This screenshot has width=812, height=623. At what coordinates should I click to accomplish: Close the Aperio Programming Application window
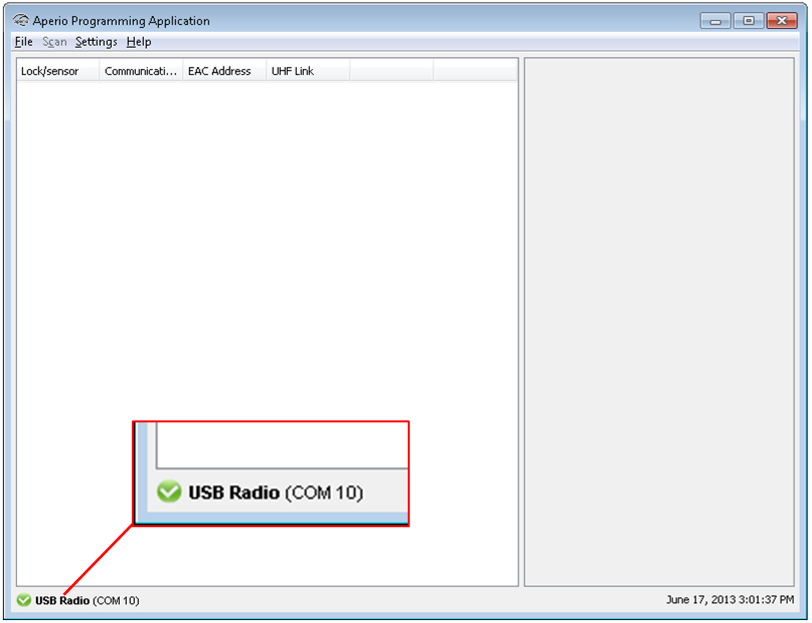click(x=782, y=21)
